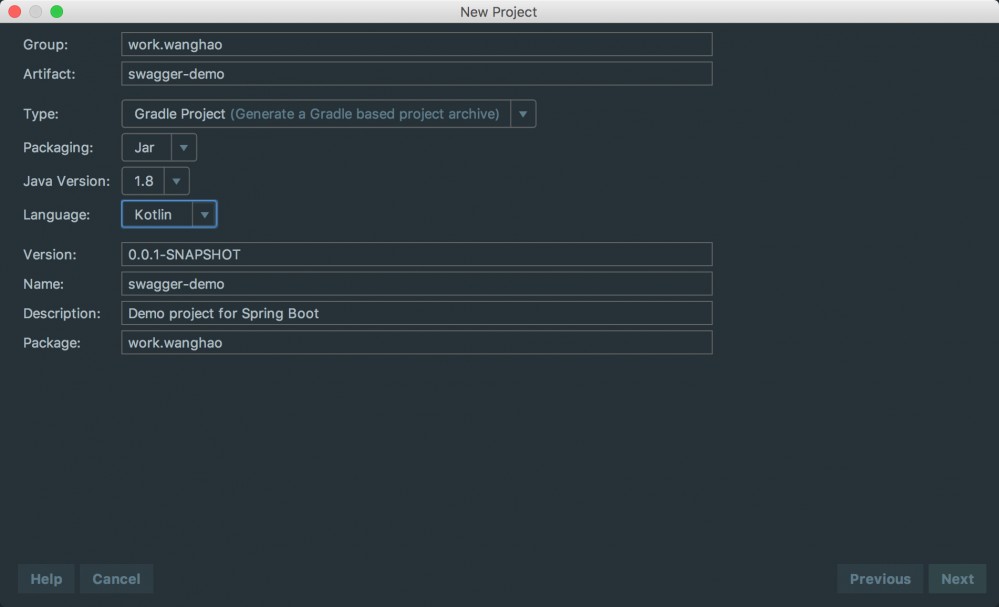Expand the Packaging dropdown

pyautogui.click(x=182, y=147)
